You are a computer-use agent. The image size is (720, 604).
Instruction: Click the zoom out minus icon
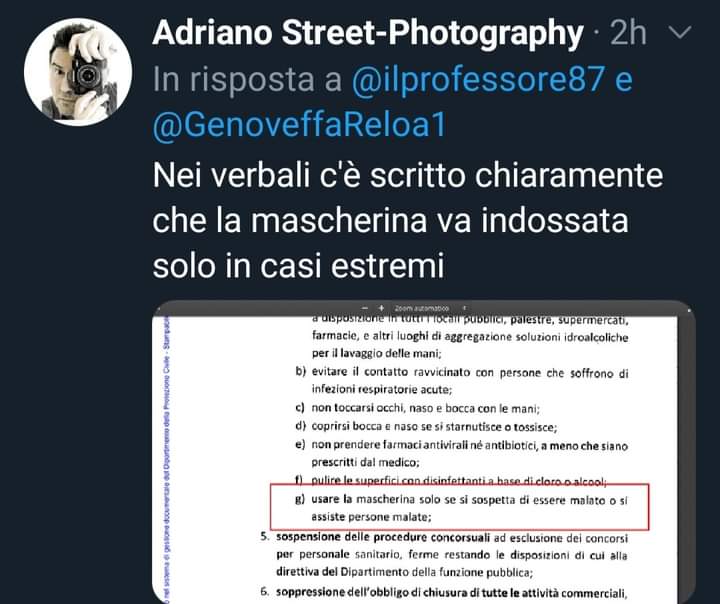tap(365, 308)
